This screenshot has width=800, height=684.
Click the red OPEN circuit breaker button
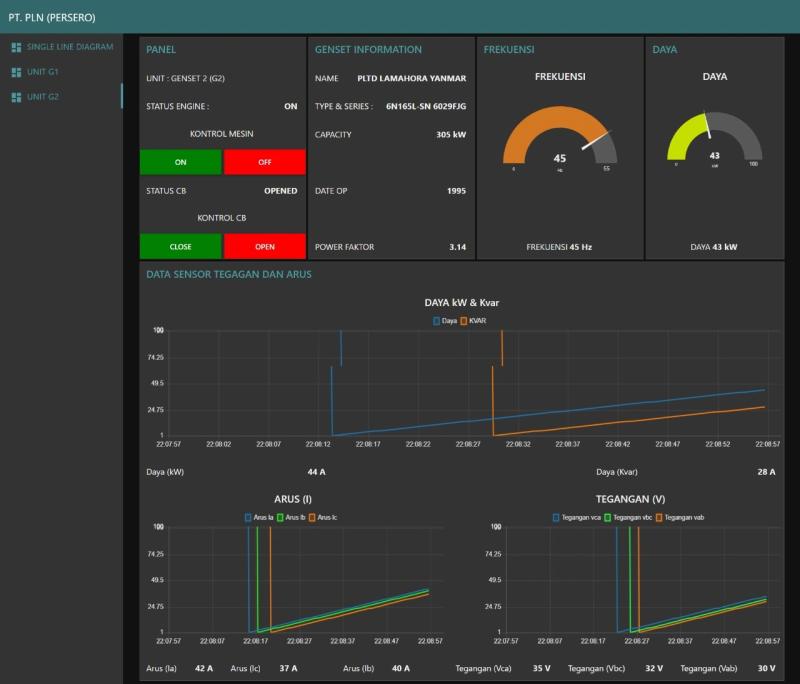click(x=264, y=246)
